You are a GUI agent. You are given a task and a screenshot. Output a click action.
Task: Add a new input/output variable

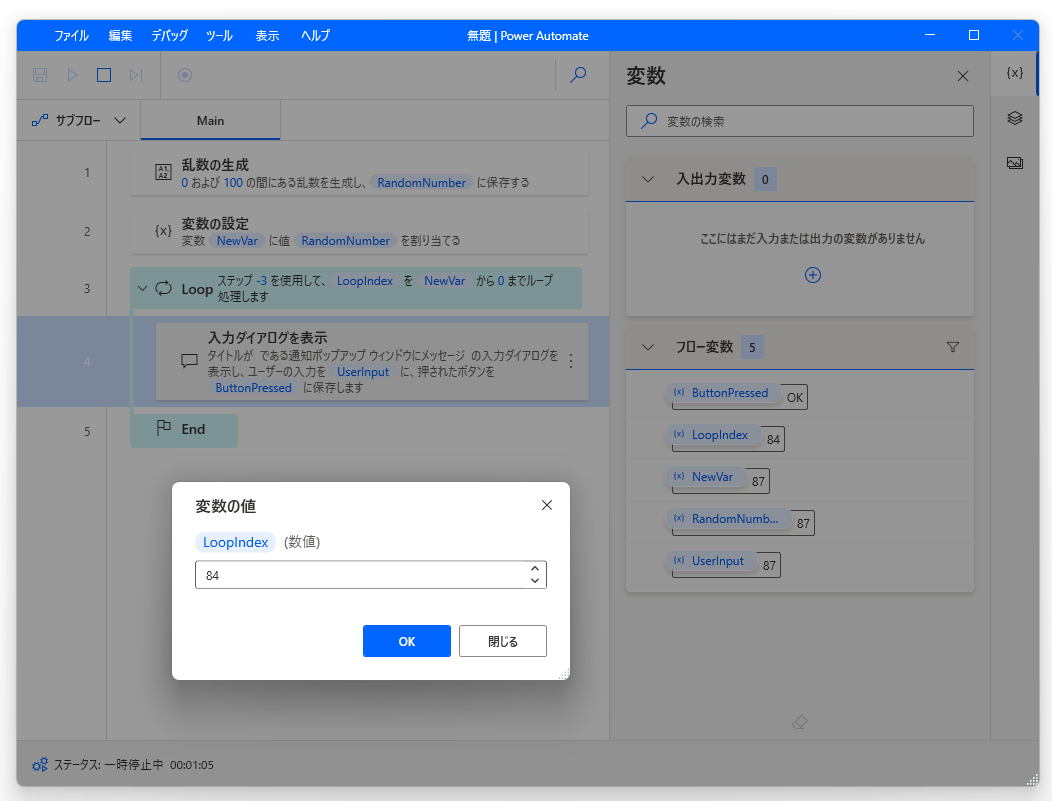pos(813,274)
